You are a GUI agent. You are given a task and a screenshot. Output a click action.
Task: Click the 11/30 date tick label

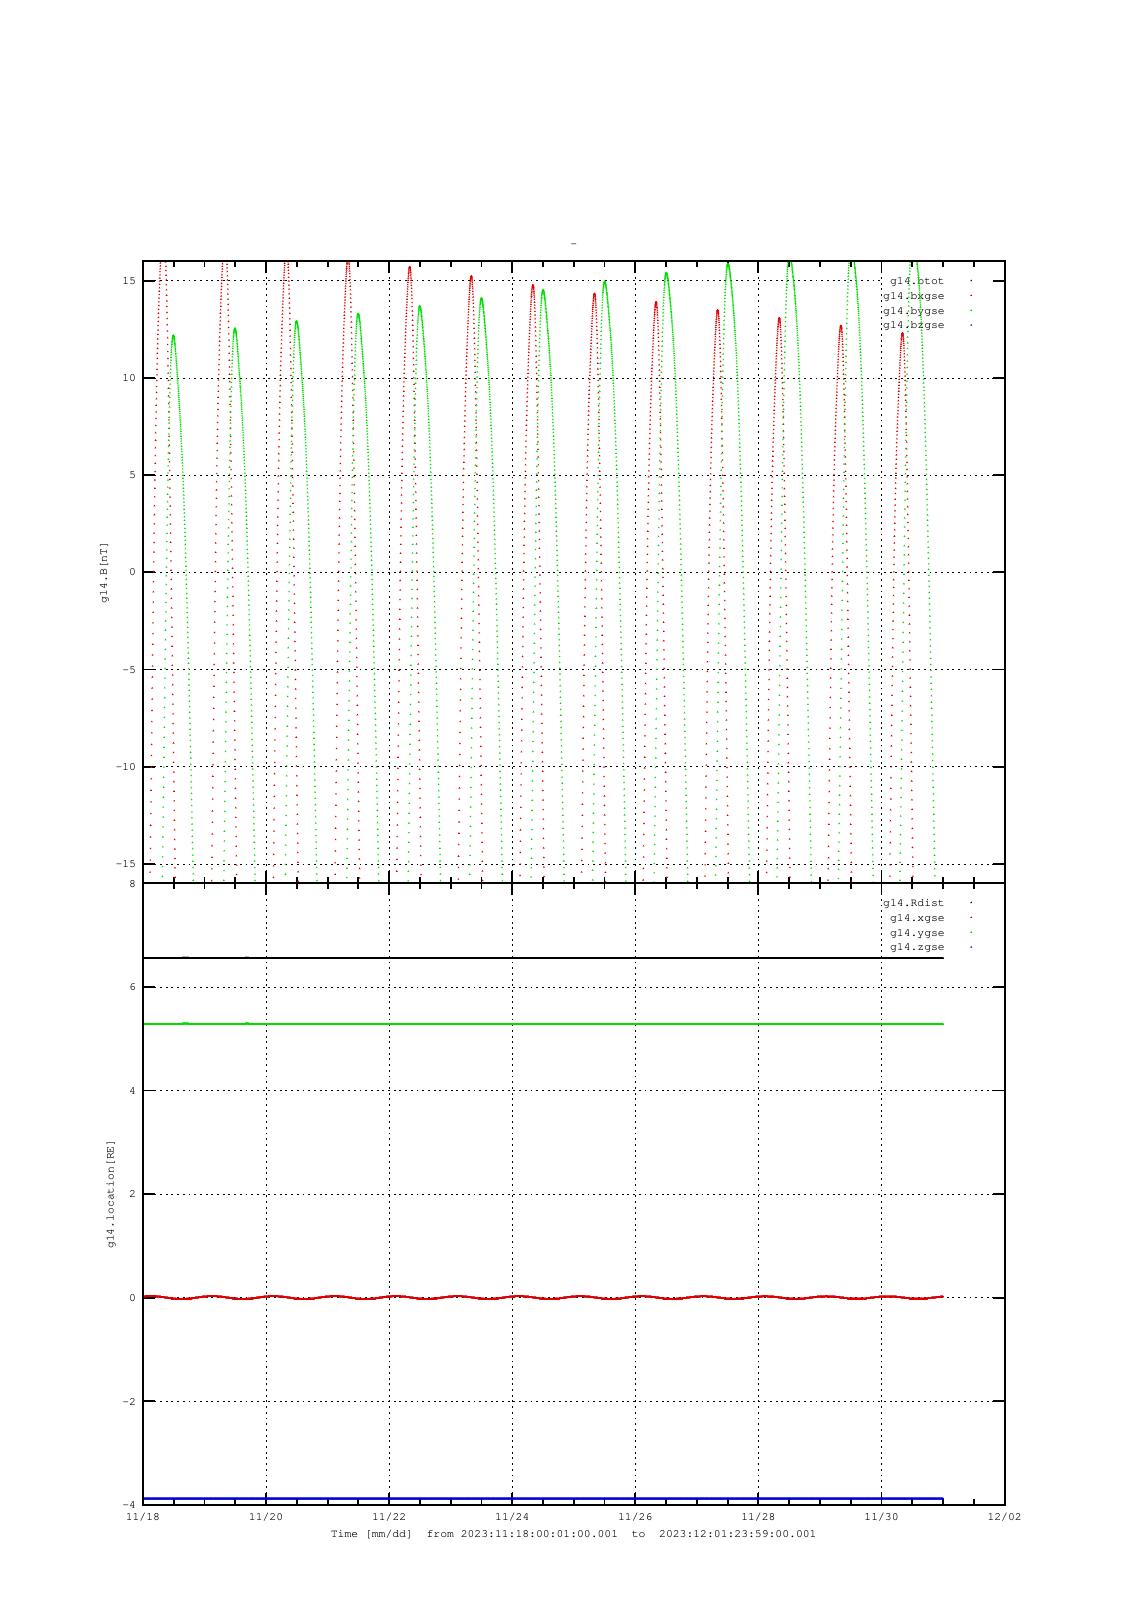881,1517
